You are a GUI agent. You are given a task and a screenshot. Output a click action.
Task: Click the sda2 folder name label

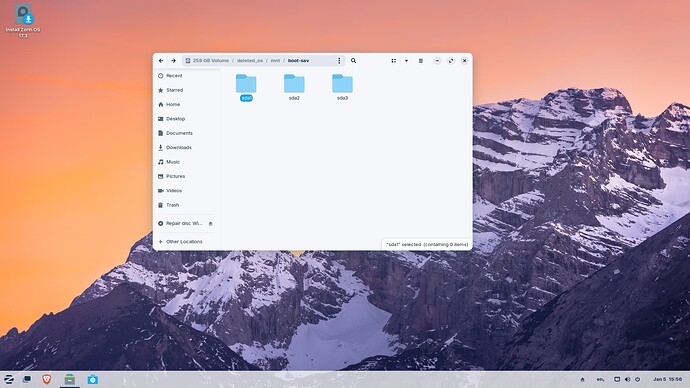(294, 98)
